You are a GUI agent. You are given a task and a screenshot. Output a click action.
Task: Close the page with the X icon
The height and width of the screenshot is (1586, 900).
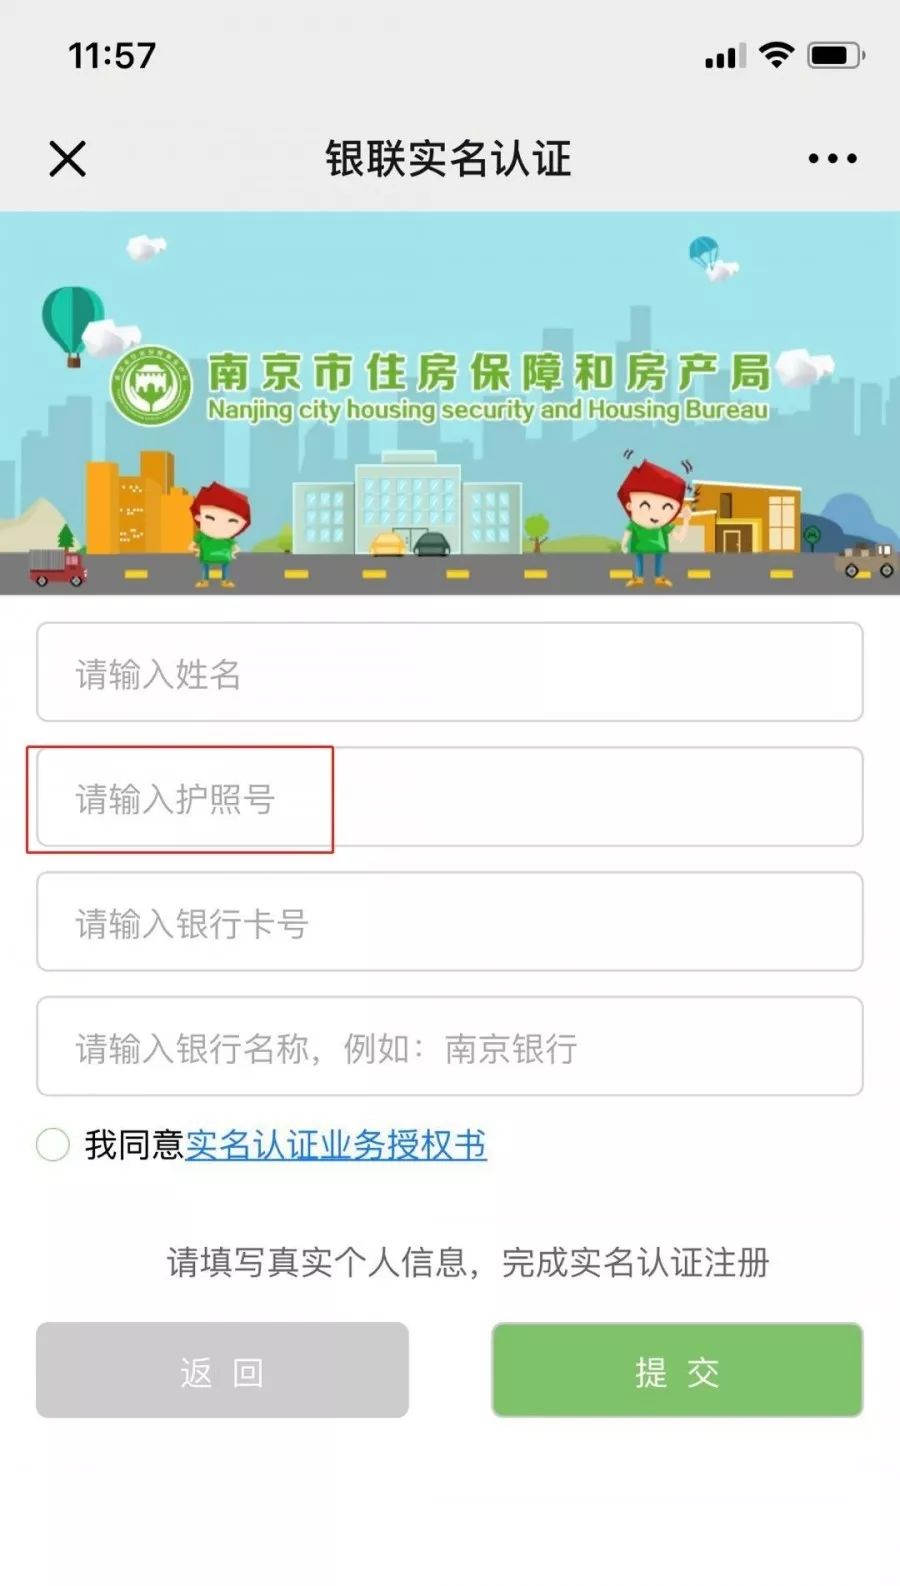coord(68,158)
